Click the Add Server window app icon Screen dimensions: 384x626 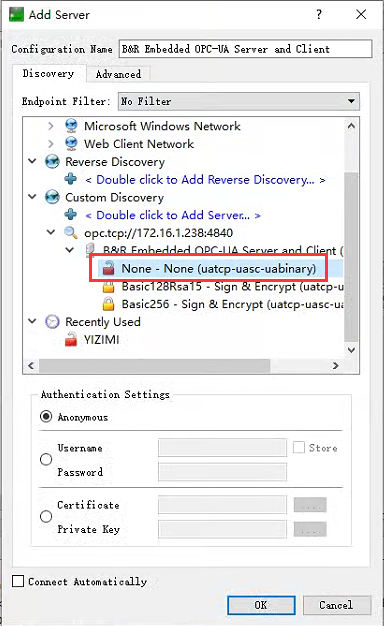tap(16, 15)
